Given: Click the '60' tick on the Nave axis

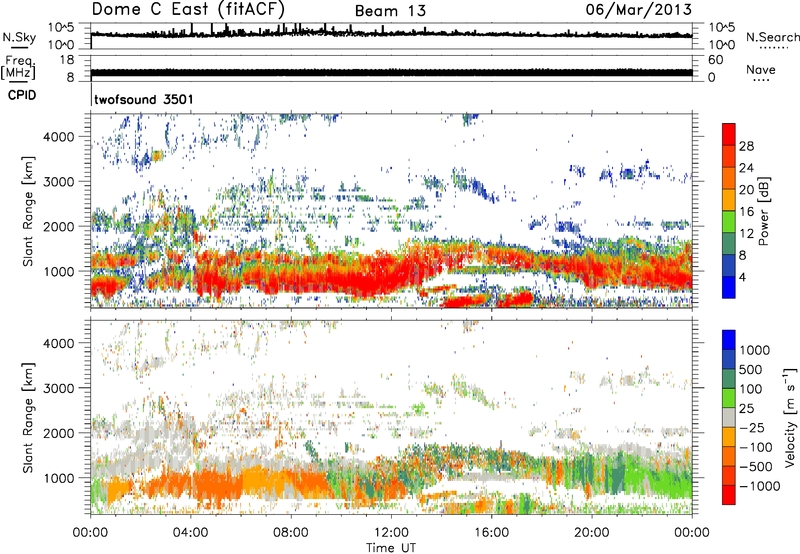Looking at the screenshot, I should point(715,60).
